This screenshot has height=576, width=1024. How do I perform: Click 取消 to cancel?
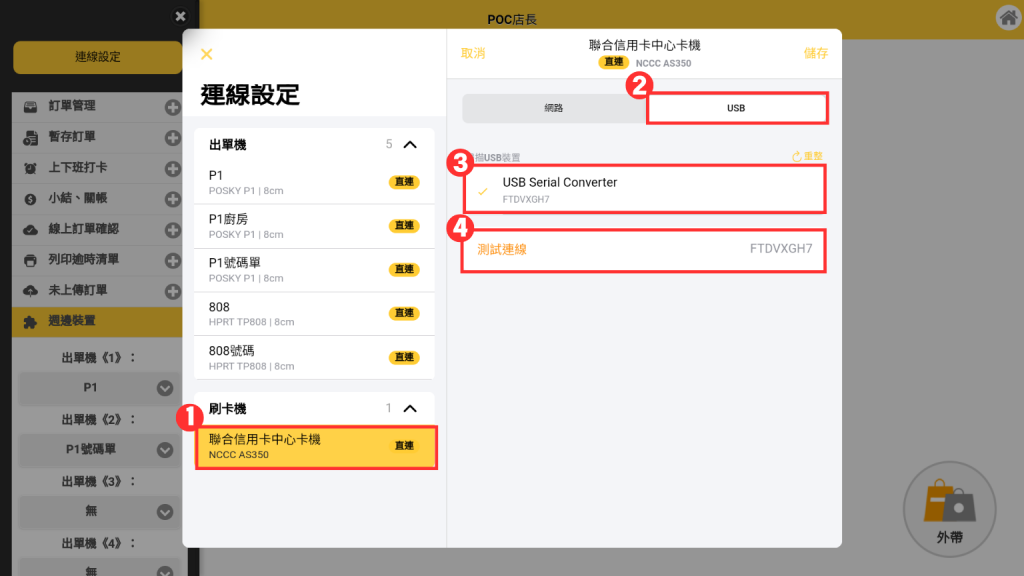(x=473, y=54)
